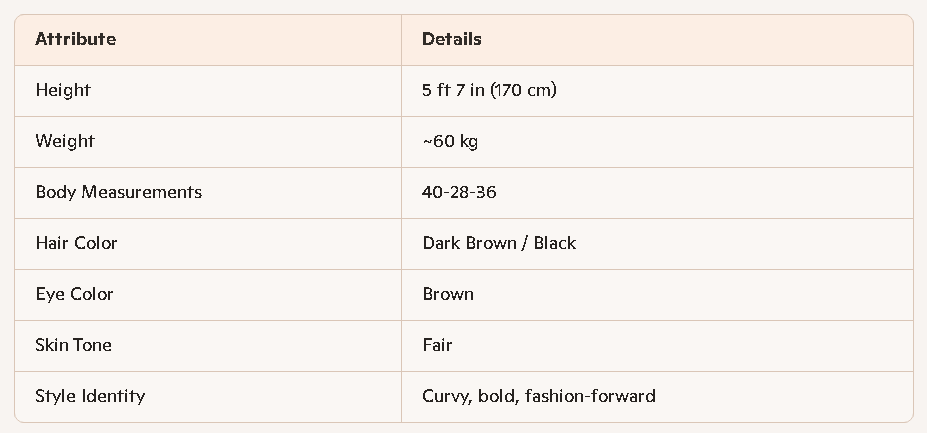Select the Skin Tone label

coord(73,346)
